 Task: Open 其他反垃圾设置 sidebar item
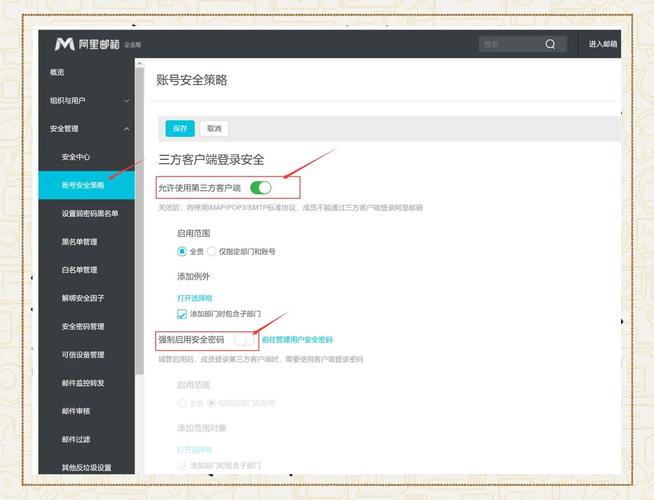tap(86, 467)
